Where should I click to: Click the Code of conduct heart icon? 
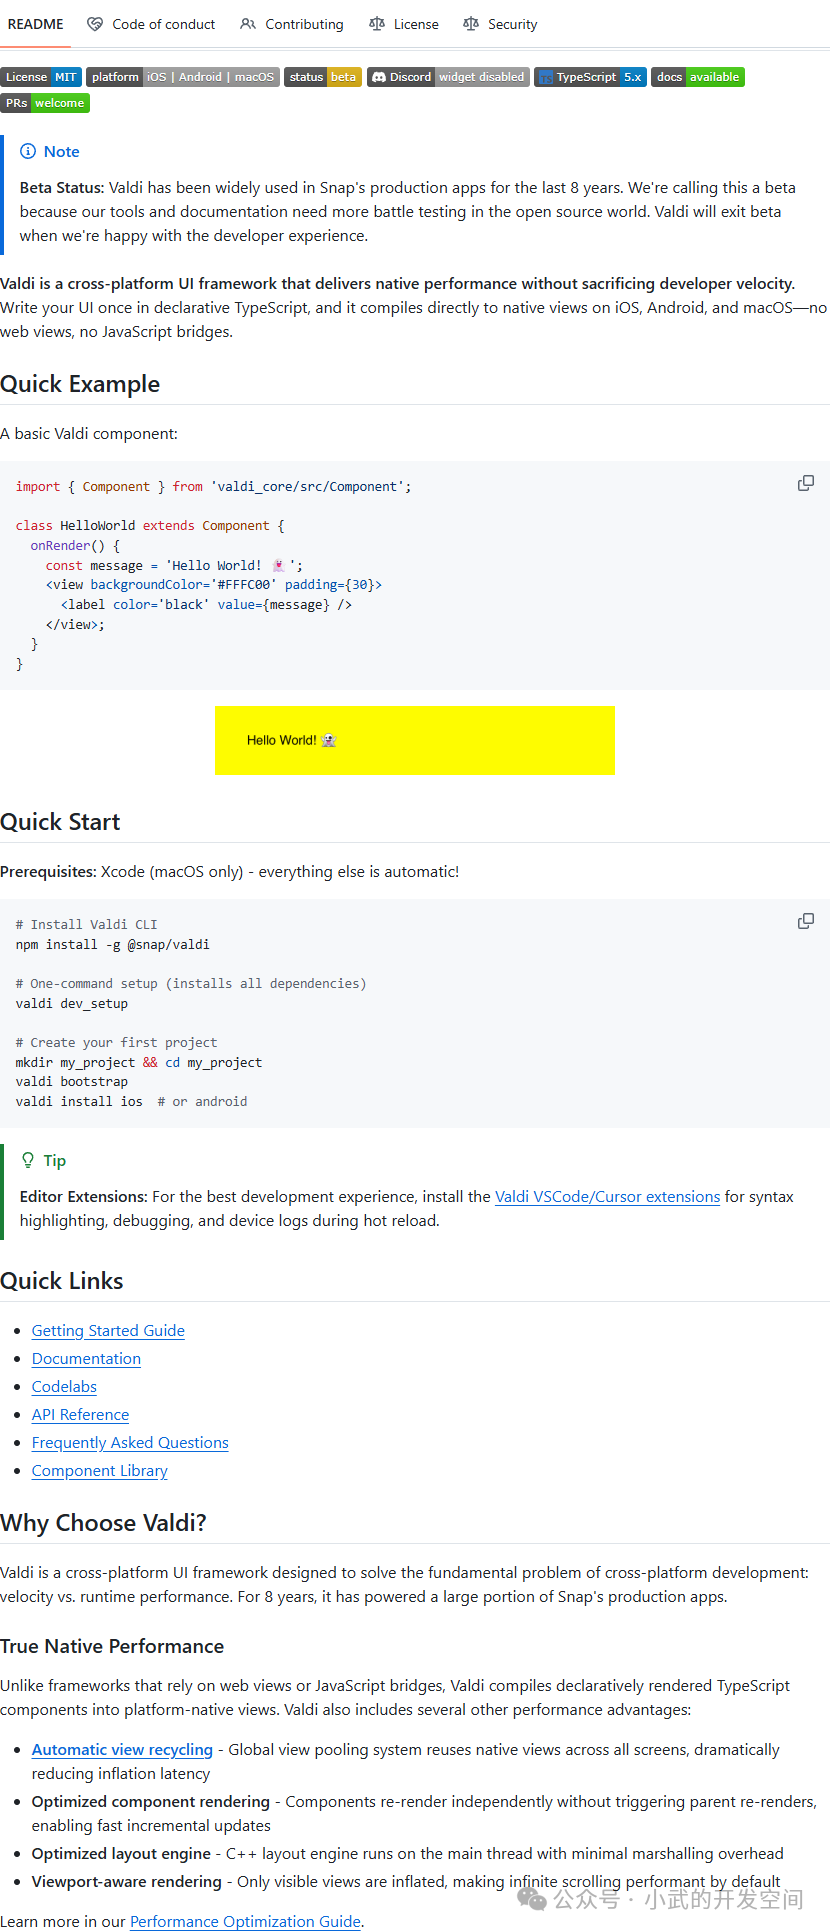[x=95, y=24]
